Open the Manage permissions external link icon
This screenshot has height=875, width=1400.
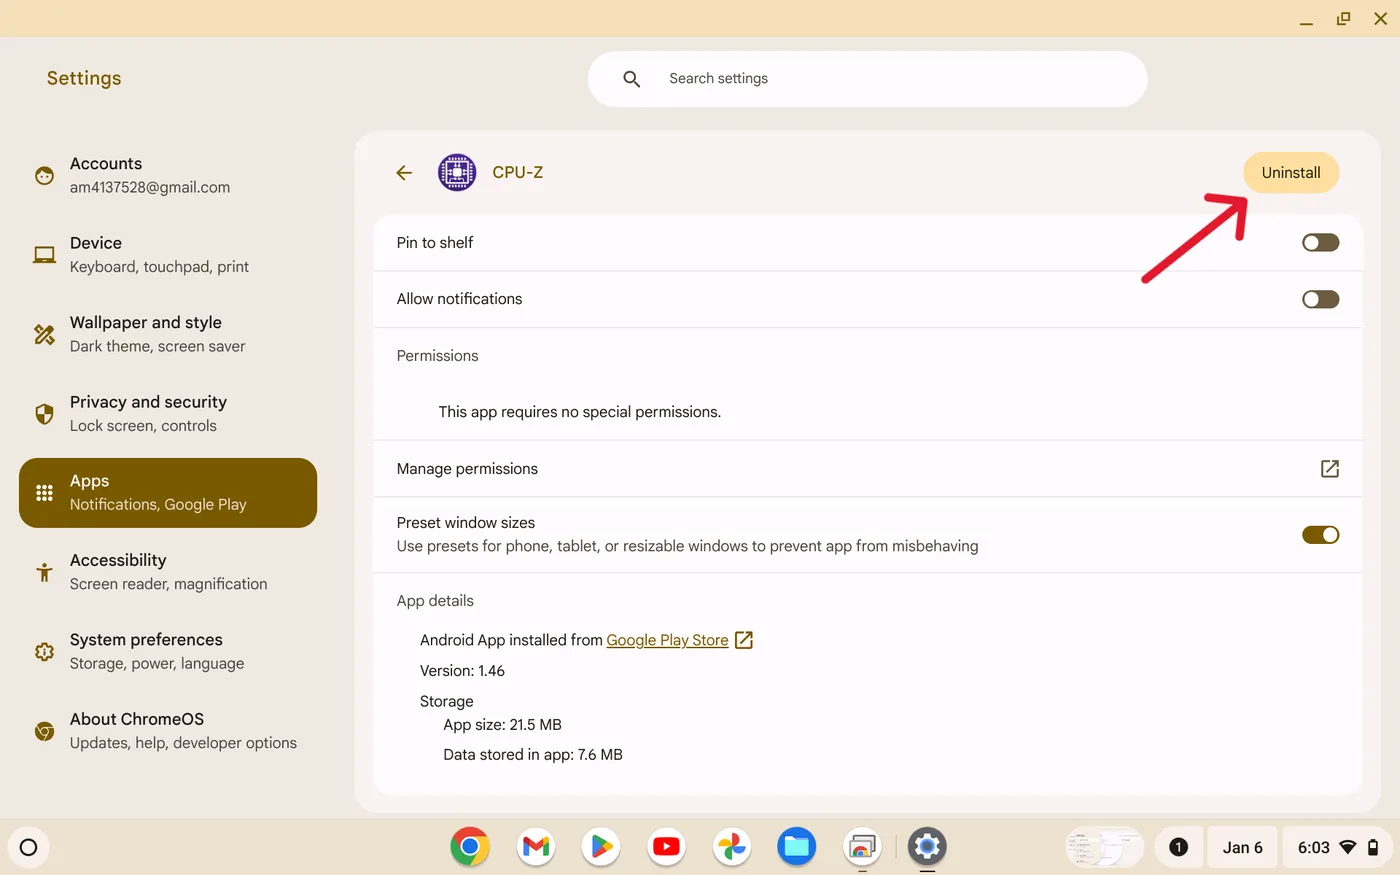[x=1329, y=469]
